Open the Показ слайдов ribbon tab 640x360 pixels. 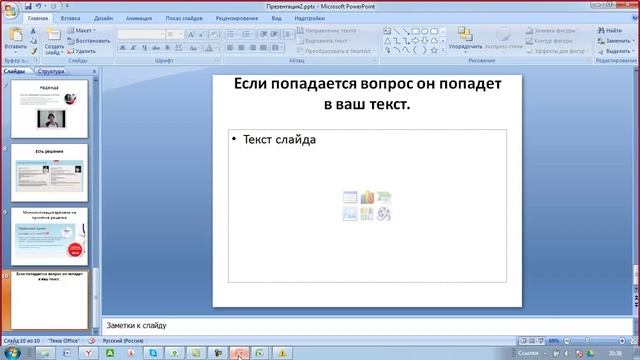coord(184,18)
